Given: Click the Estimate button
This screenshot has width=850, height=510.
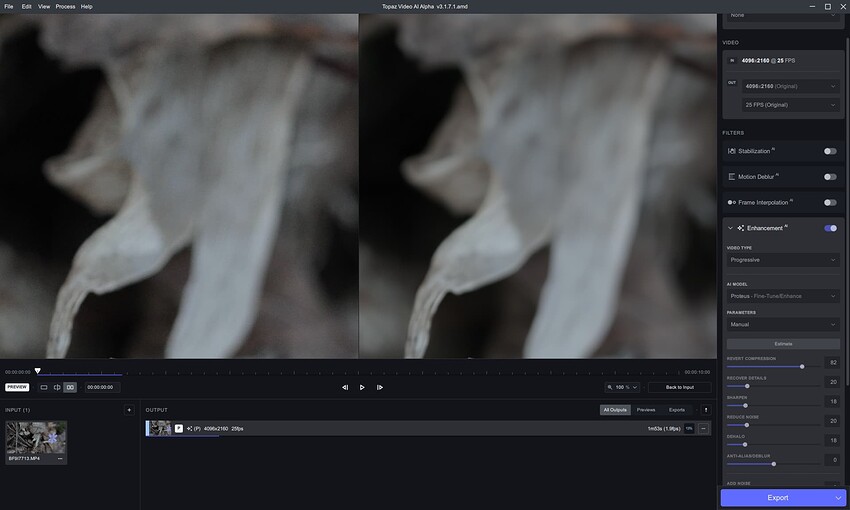Looking at the screenshot, I should [x=783, y=344].
